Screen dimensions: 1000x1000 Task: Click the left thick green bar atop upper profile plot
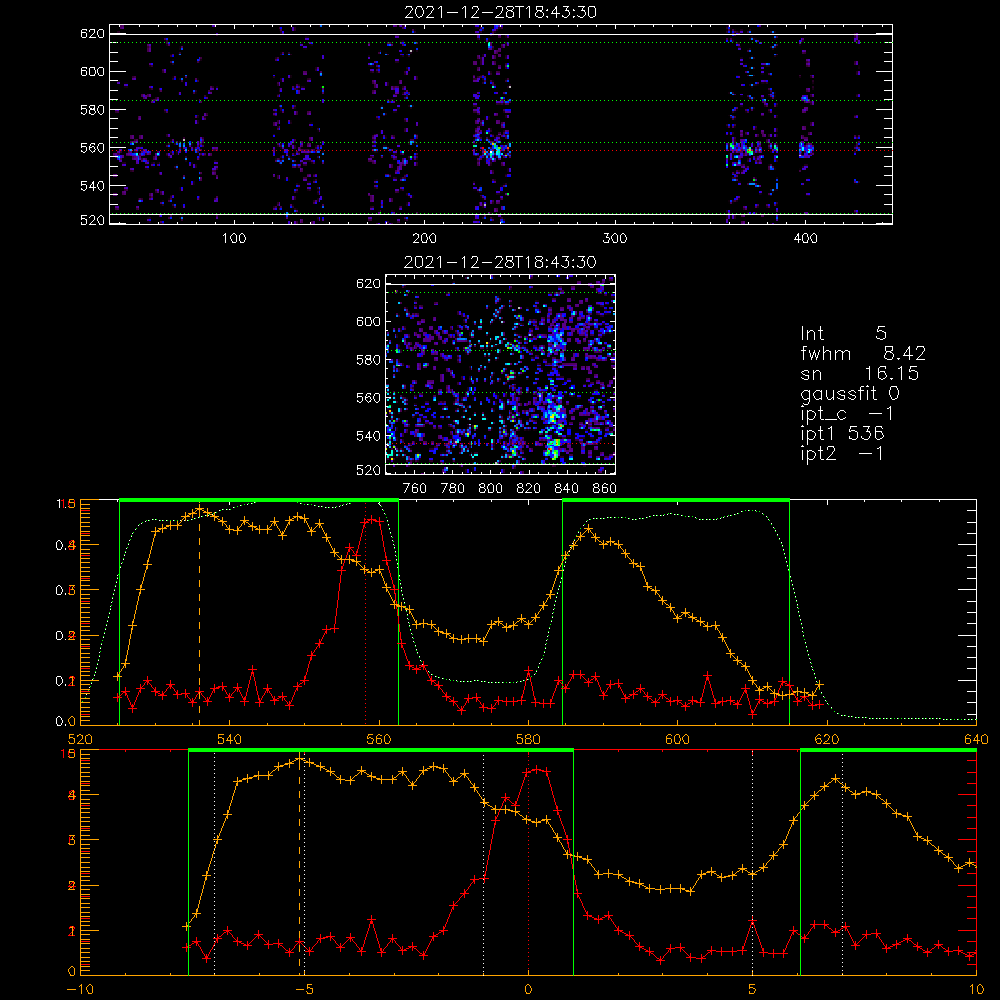tap(259, 501)
